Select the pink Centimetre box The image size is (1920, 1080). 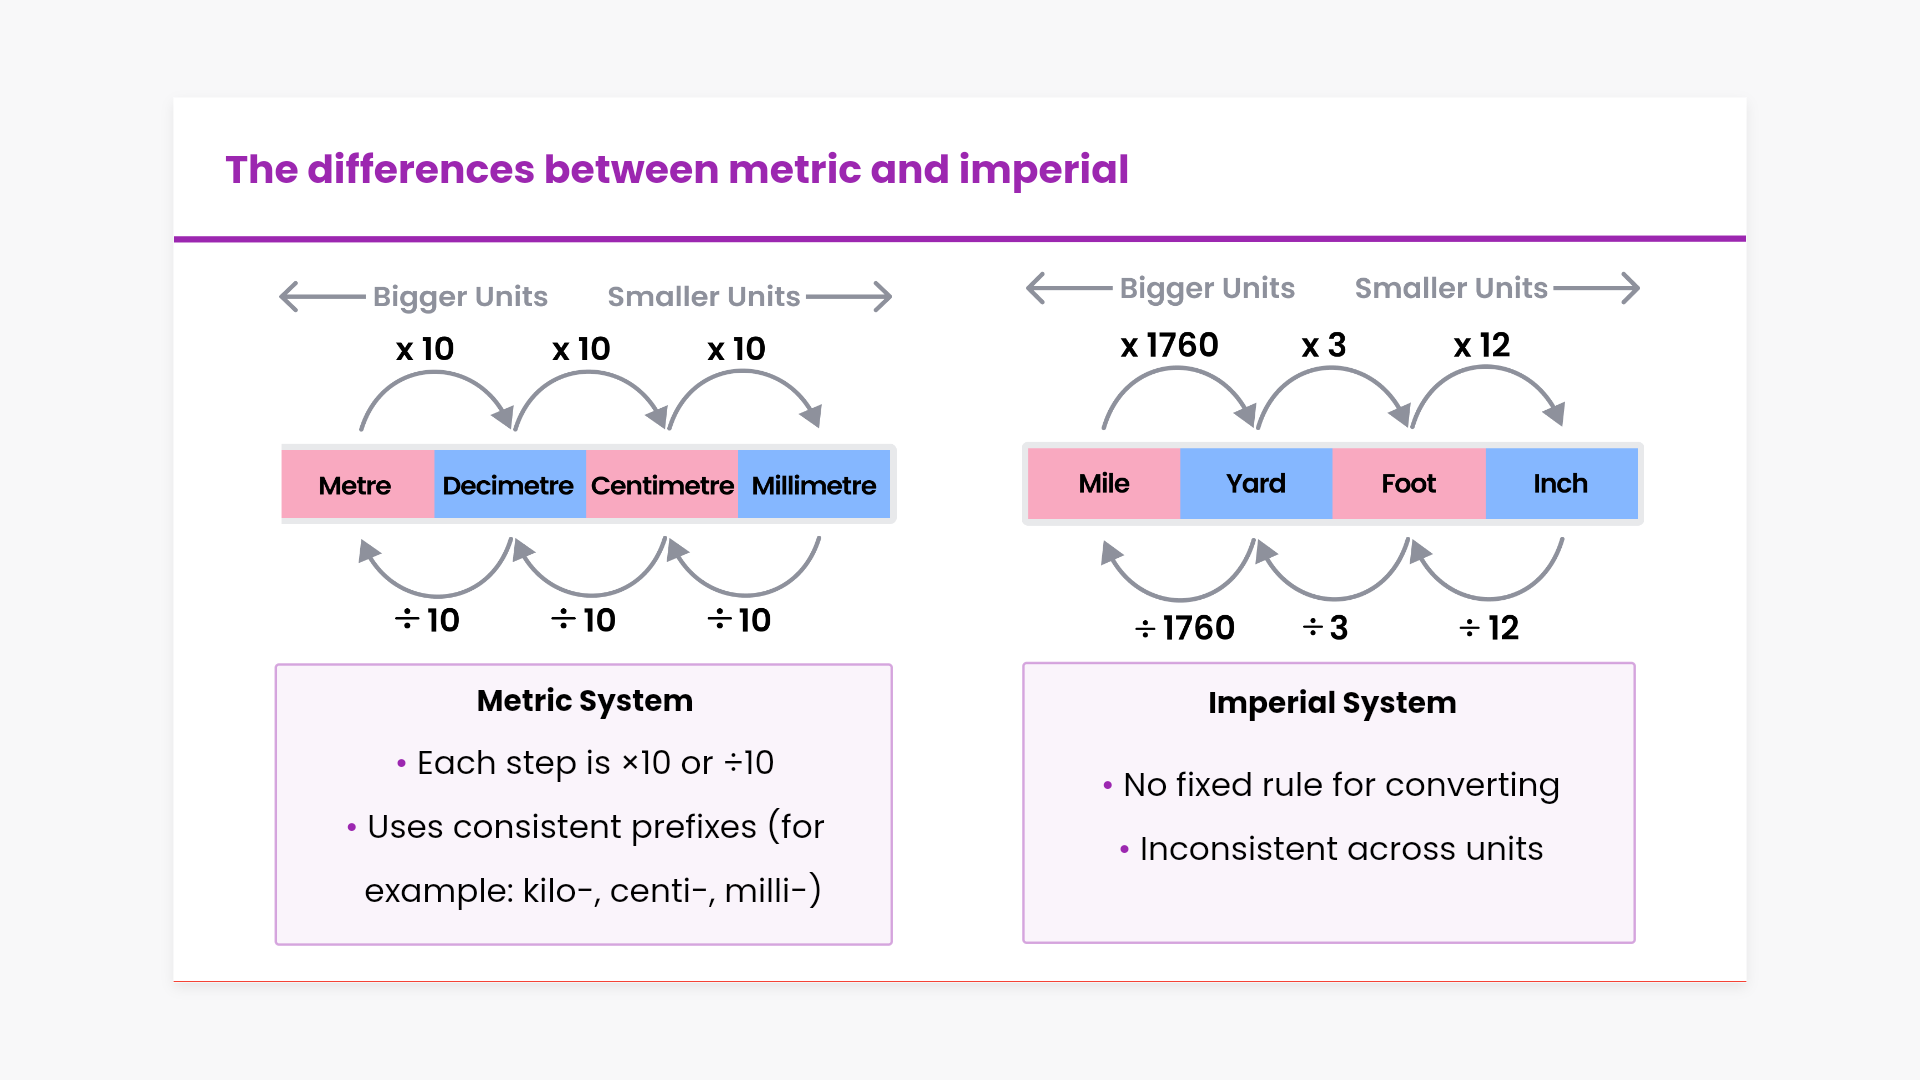tap(662, 485)
